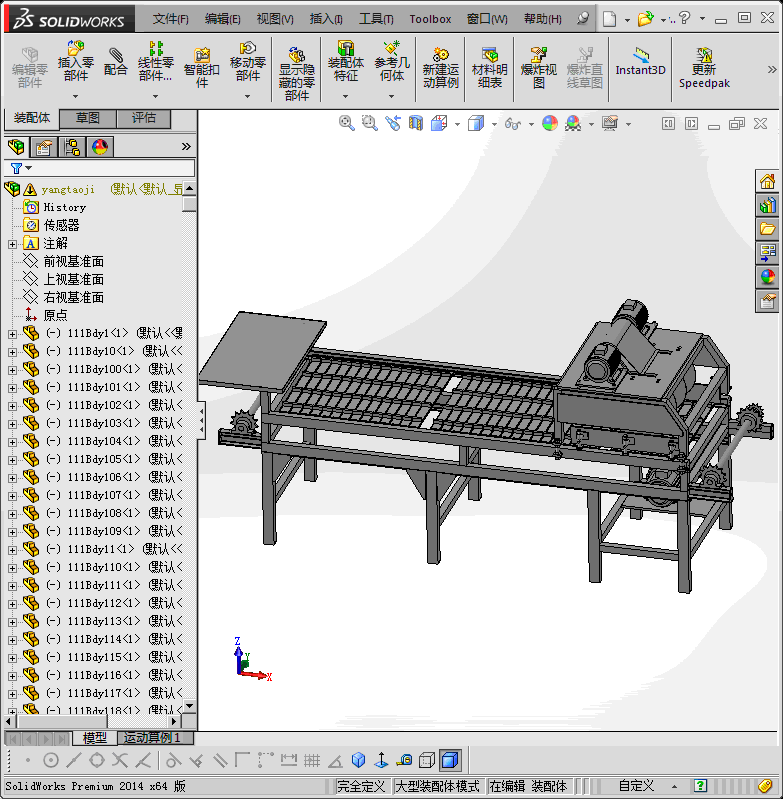Image resolution: width=783 pixels, height=799 pixels.
Task: Click the 爆炸视图 exploded view icon
Action: 538,67
